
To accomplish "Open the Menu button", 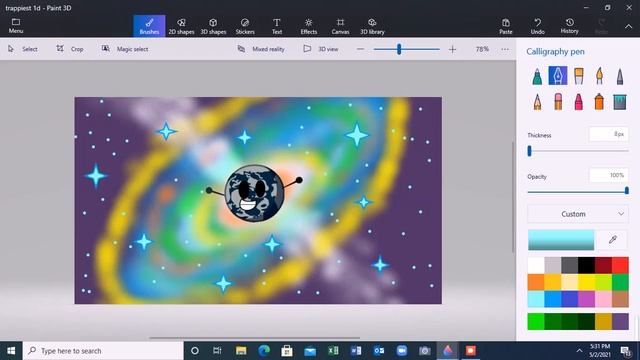I will pos(16,26).
